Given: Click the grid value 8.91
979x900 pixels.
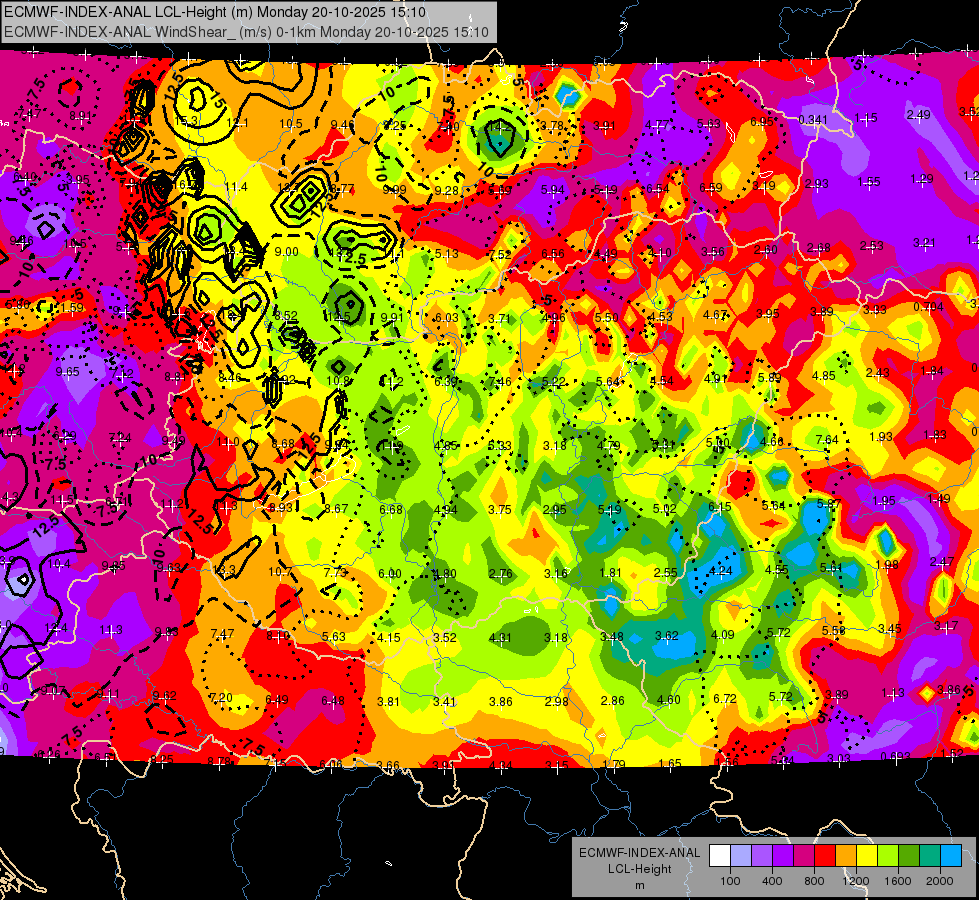Looking at the screenshot, I should coord(80,116).
